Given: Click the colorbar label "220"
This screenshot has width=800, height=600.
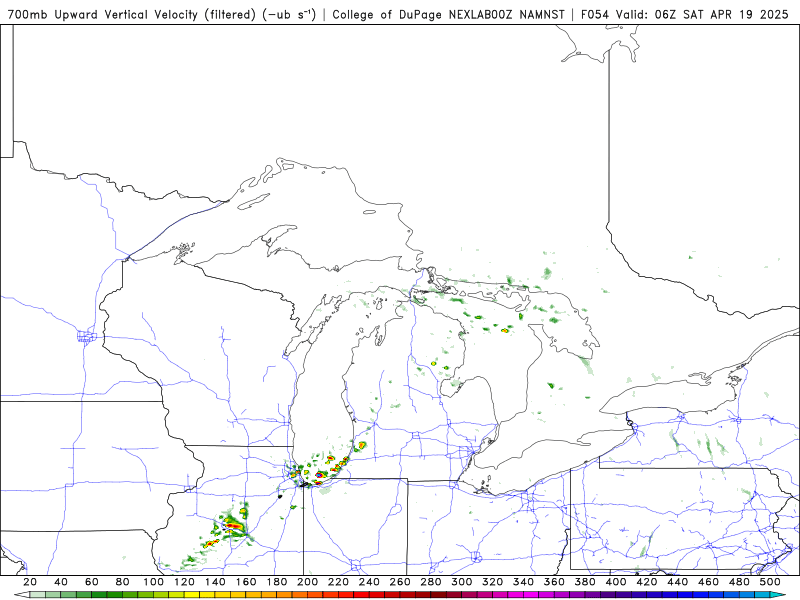Looking at the screenshot, I should (338, 582).
